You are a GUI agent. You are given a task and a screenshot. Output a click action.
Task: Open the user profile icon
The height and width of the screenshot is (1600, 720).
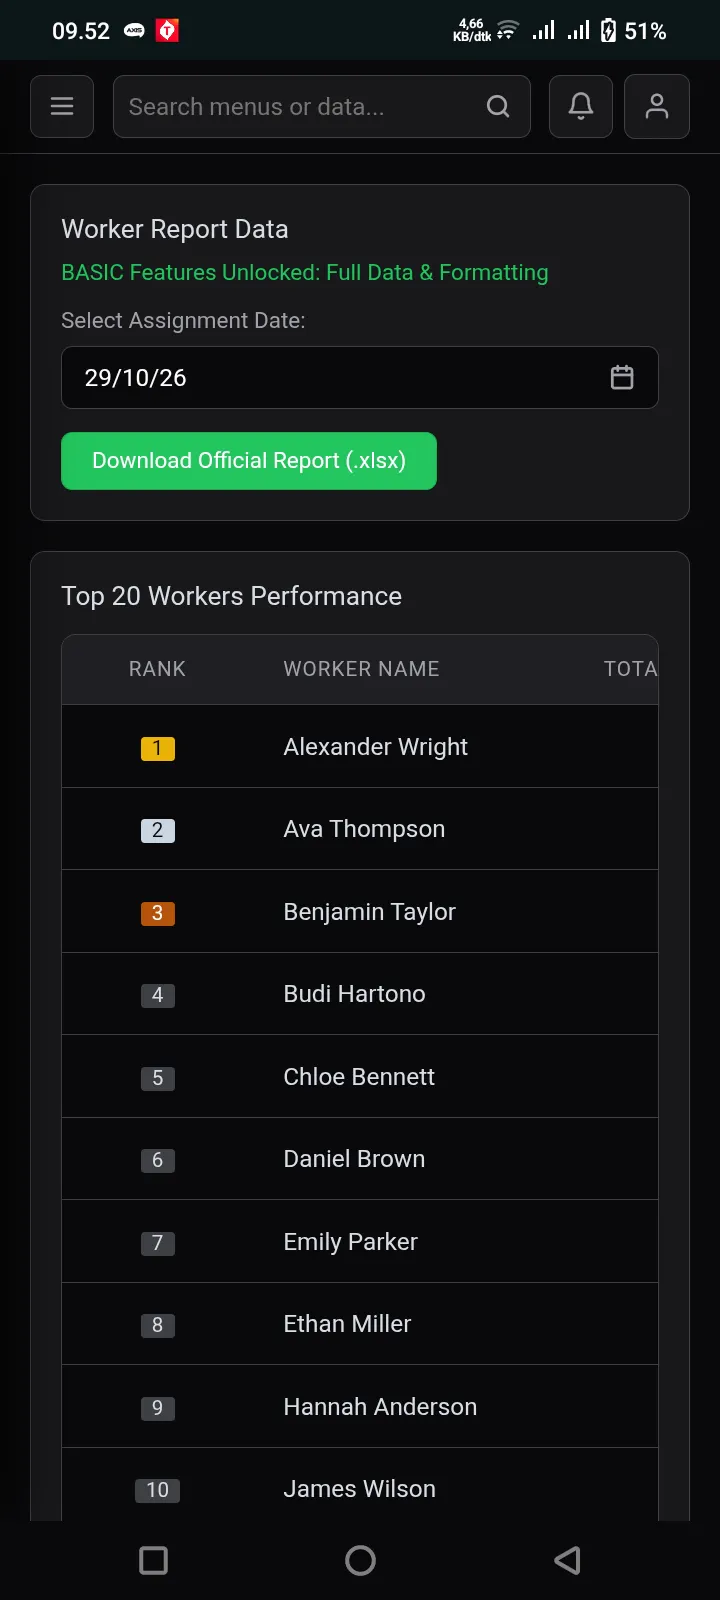pos(657,106)
